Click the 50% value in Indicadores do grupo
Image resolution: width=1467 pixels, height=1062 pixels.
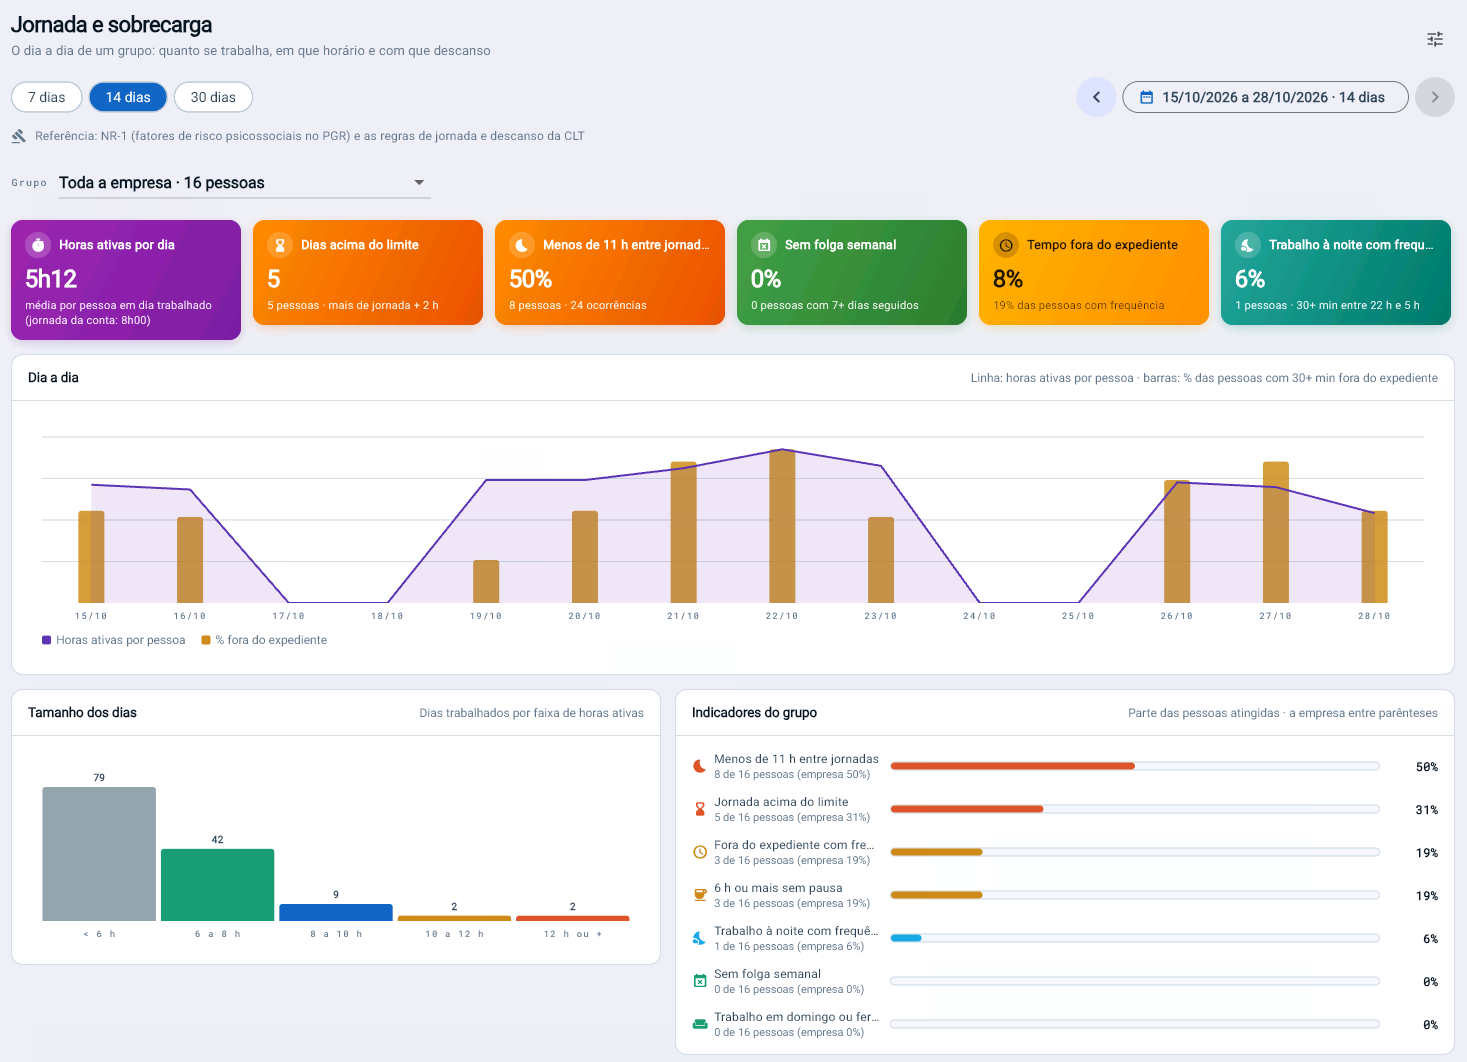(x=1427, y=767)
